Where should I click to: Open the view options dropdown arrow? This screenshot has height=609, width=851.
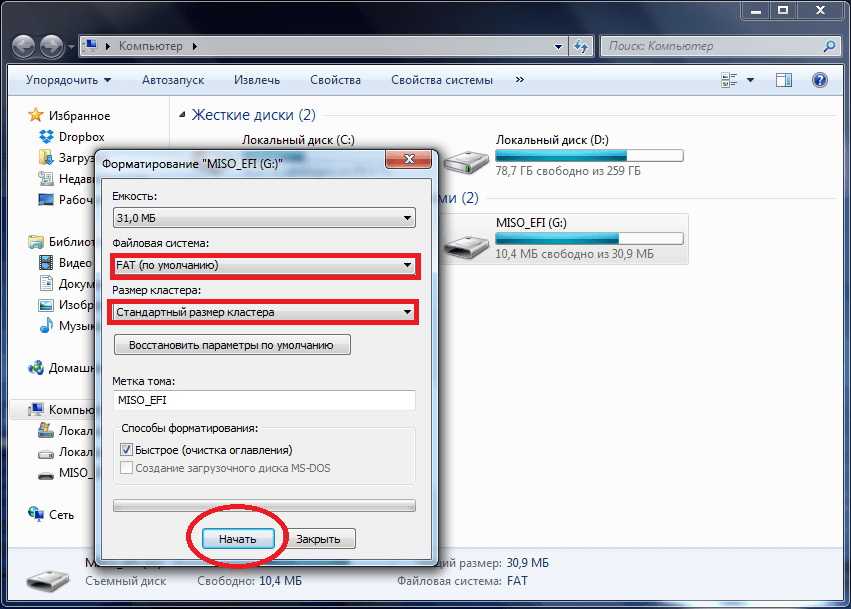(750, 80)
